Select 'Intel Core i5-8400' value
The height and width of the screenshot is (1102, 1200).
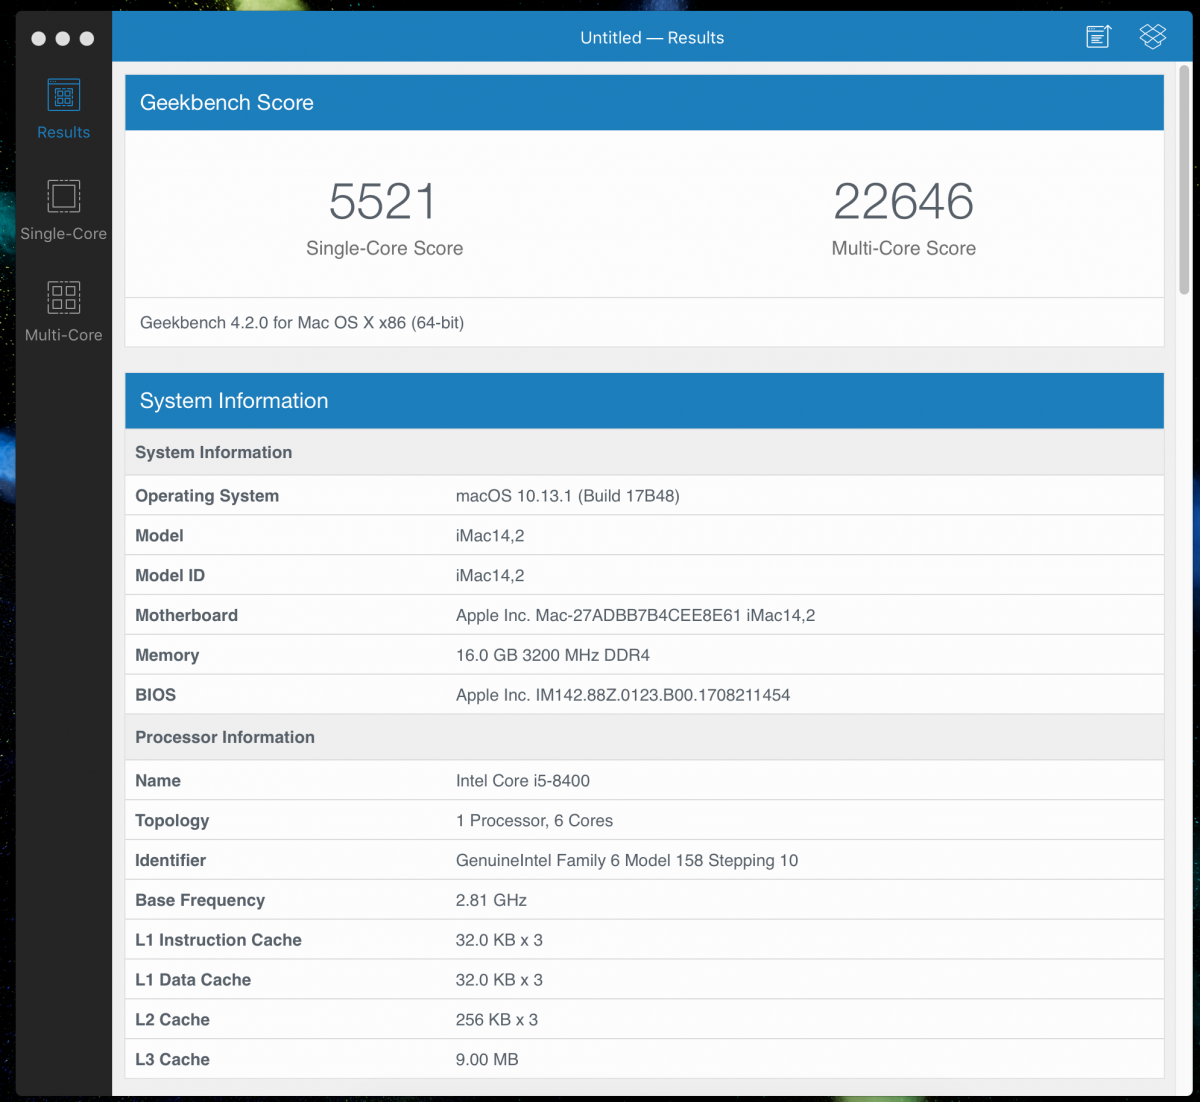[522, 781]
